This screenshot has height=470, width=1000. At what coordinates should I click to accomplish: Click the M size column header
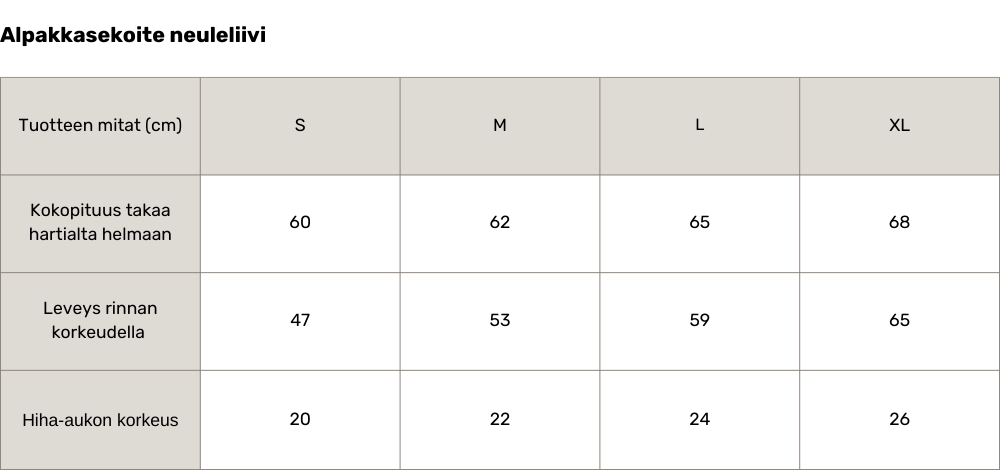click(500, 125)
